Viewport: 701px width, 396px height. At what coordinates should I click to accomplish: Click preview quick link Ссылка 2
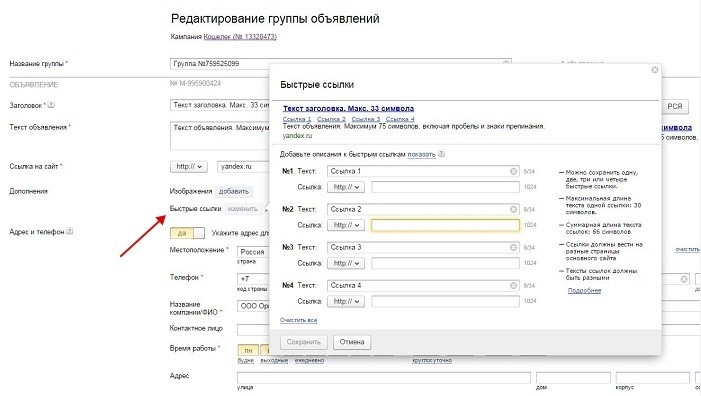331,119
